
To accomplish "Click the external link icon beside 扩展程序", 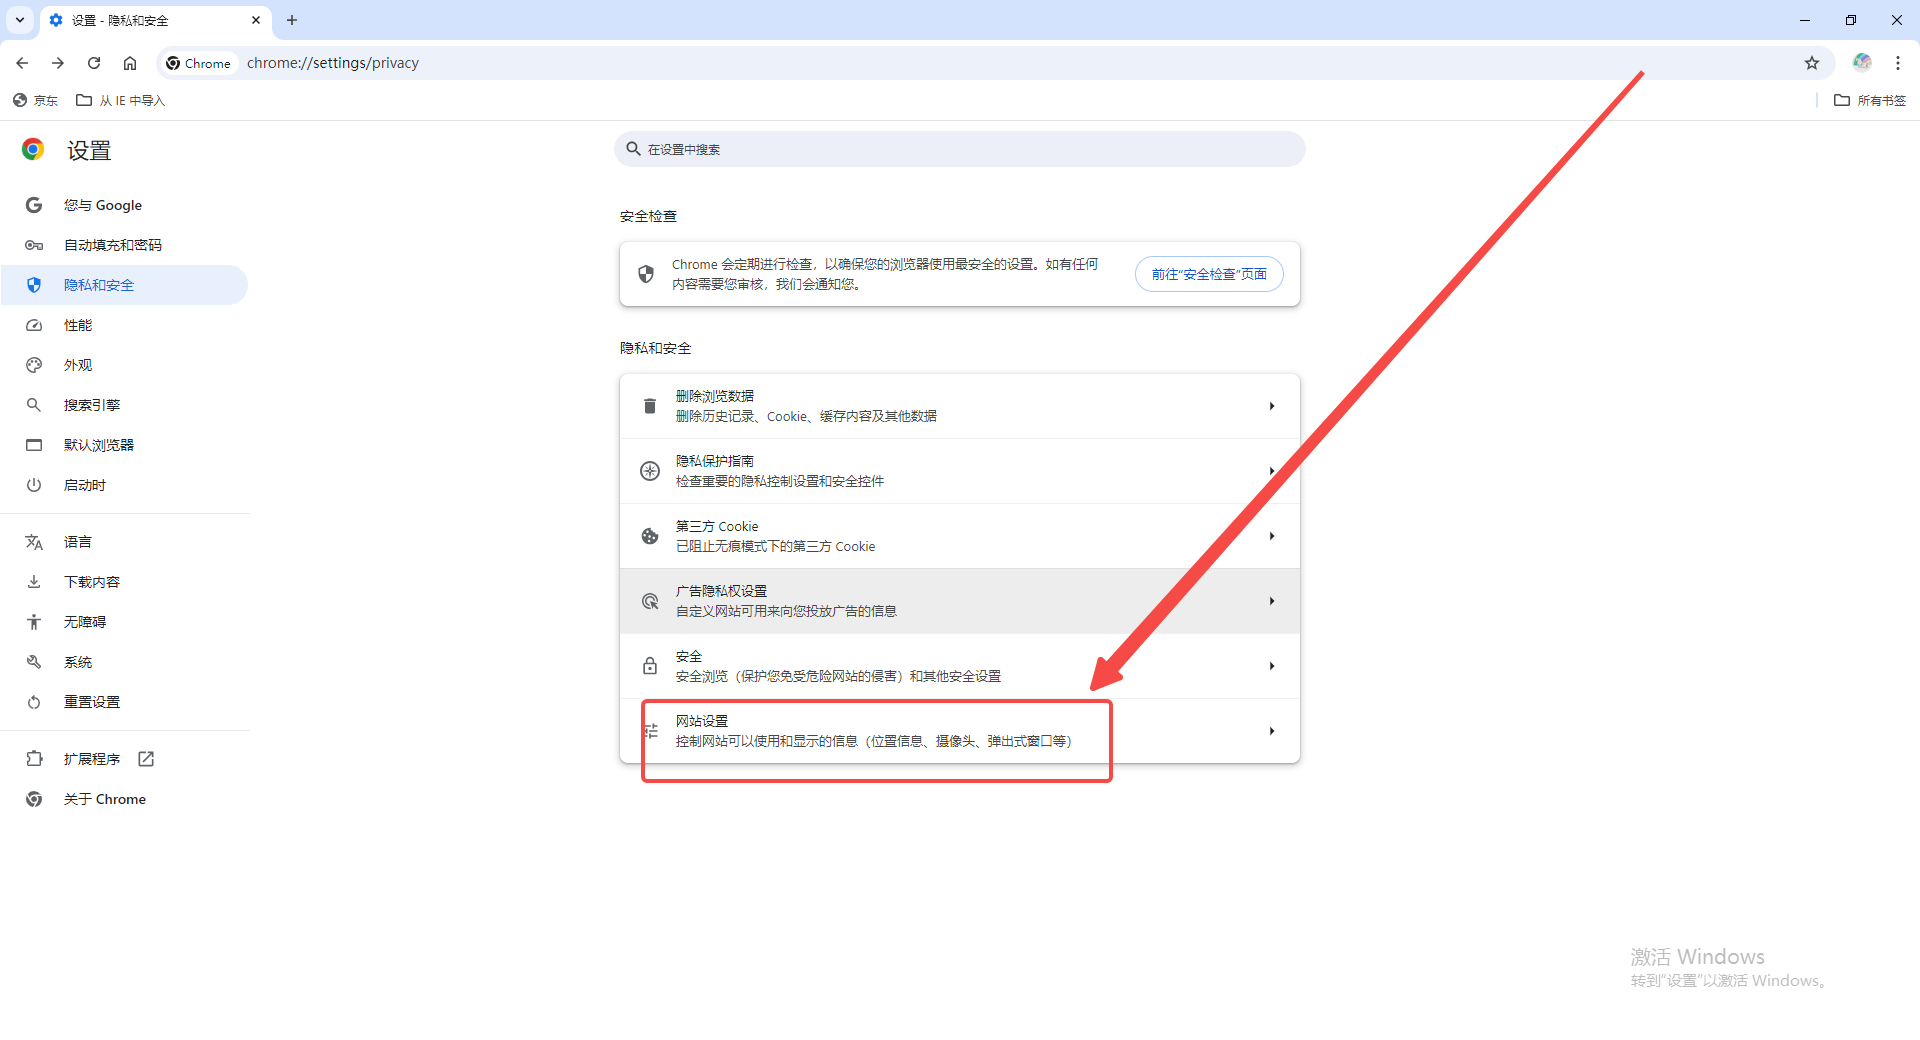I will [146, 759].
